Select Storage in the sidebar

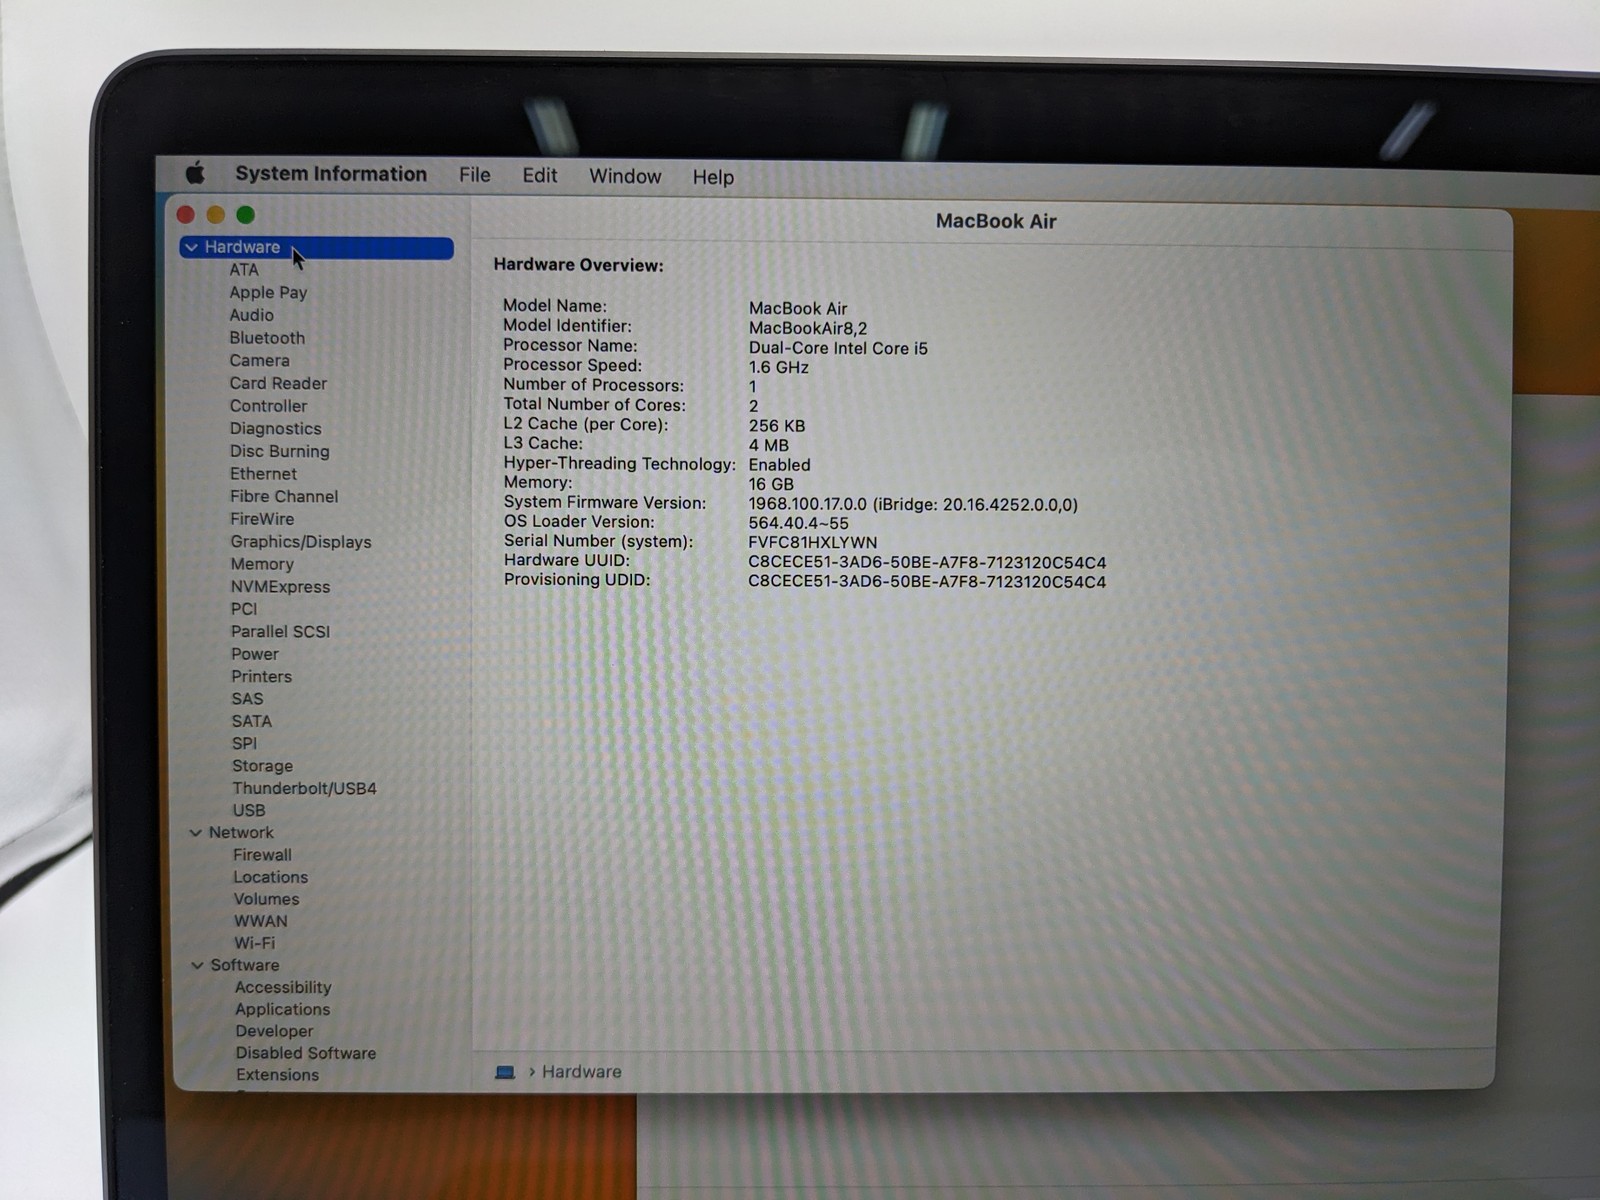(262, 766)
